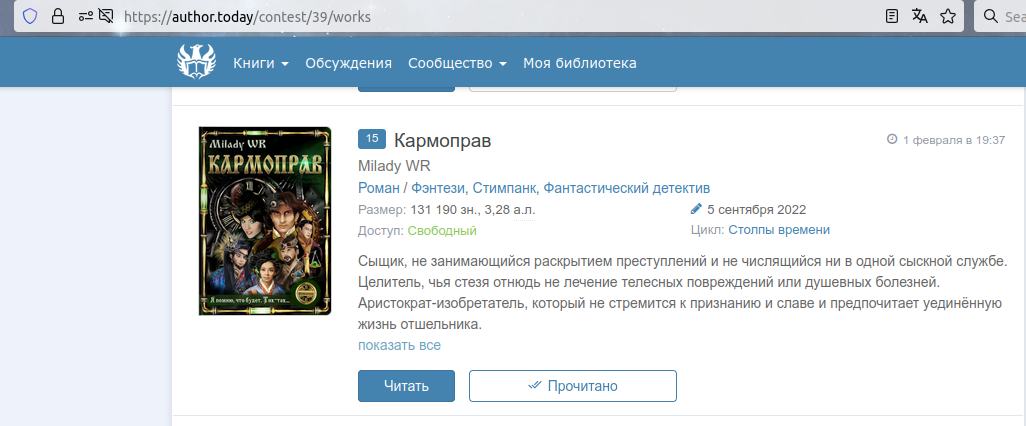Image resolution: width=1026 pixels, height=426 pixels.
Task: Click the 1 февраля в 19:37 timestamp
Action: [954, 140]
